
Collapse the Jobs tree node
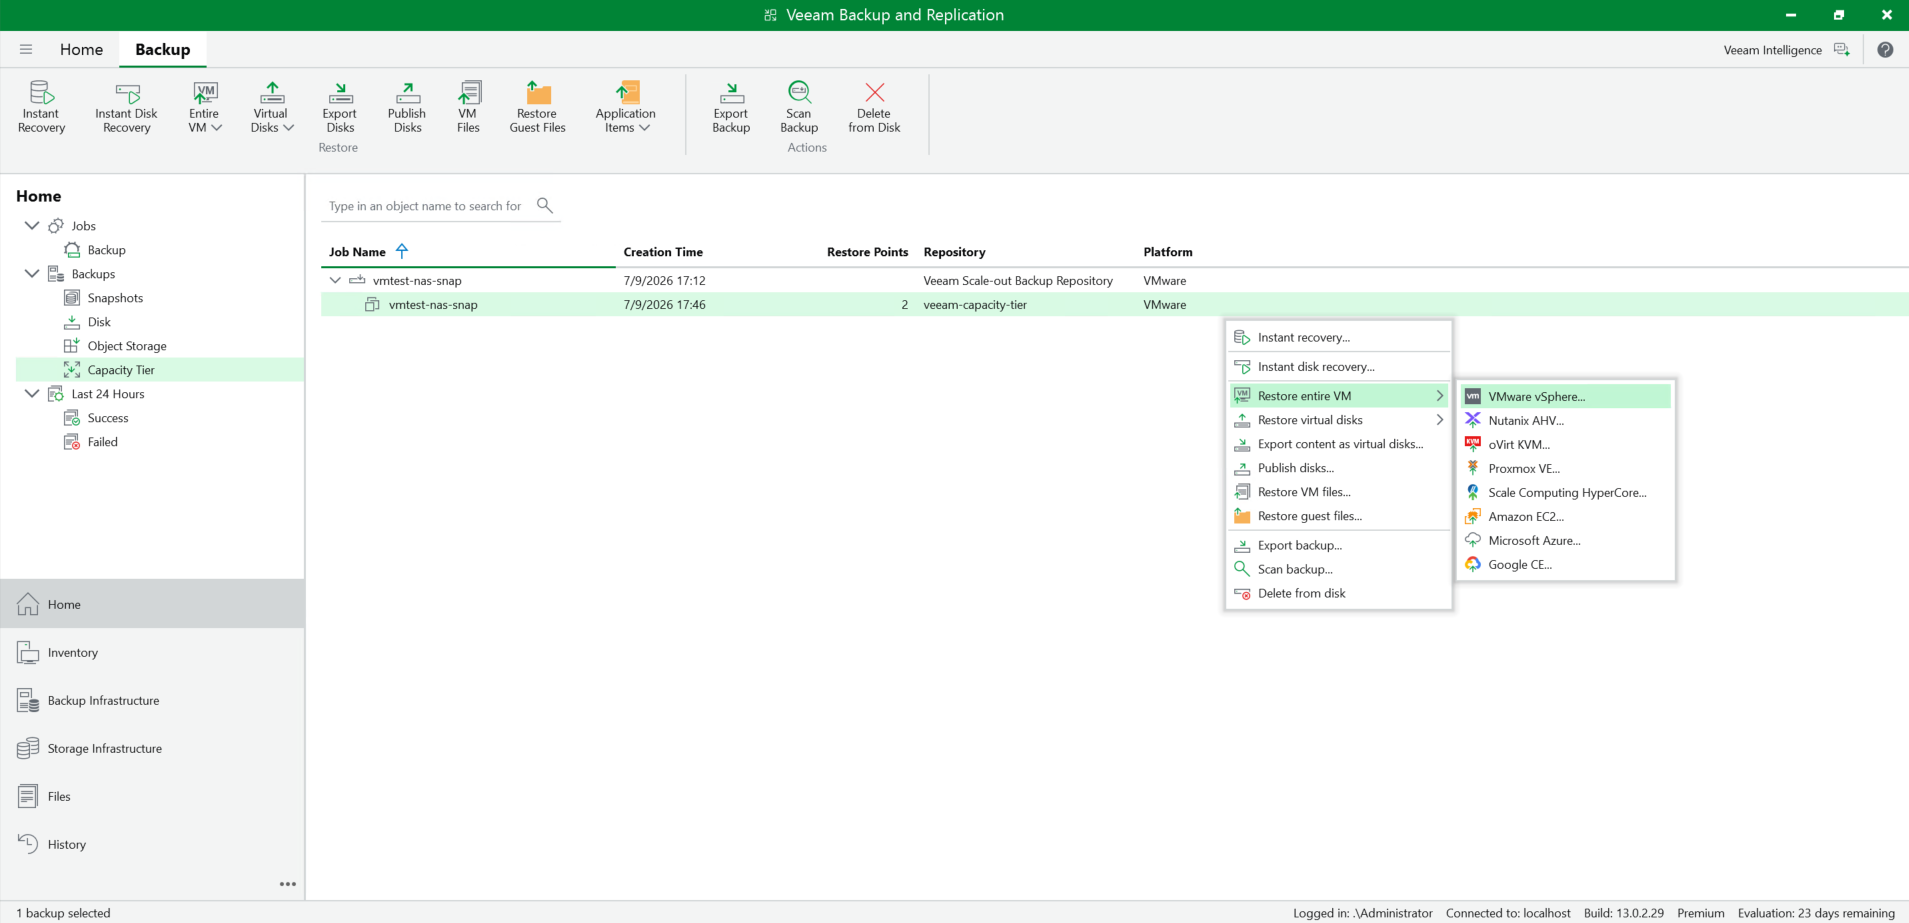pos(32,225)
